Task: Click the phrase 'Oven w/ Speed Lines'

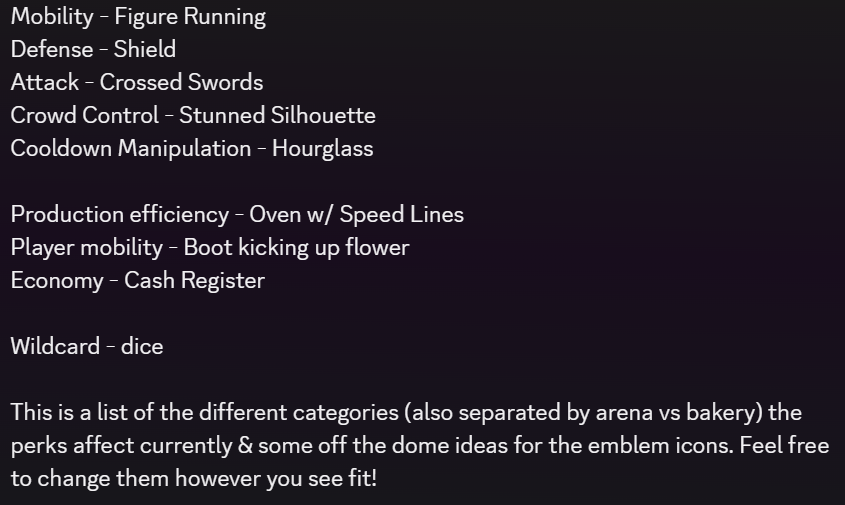Action: [x=357, y=215]
